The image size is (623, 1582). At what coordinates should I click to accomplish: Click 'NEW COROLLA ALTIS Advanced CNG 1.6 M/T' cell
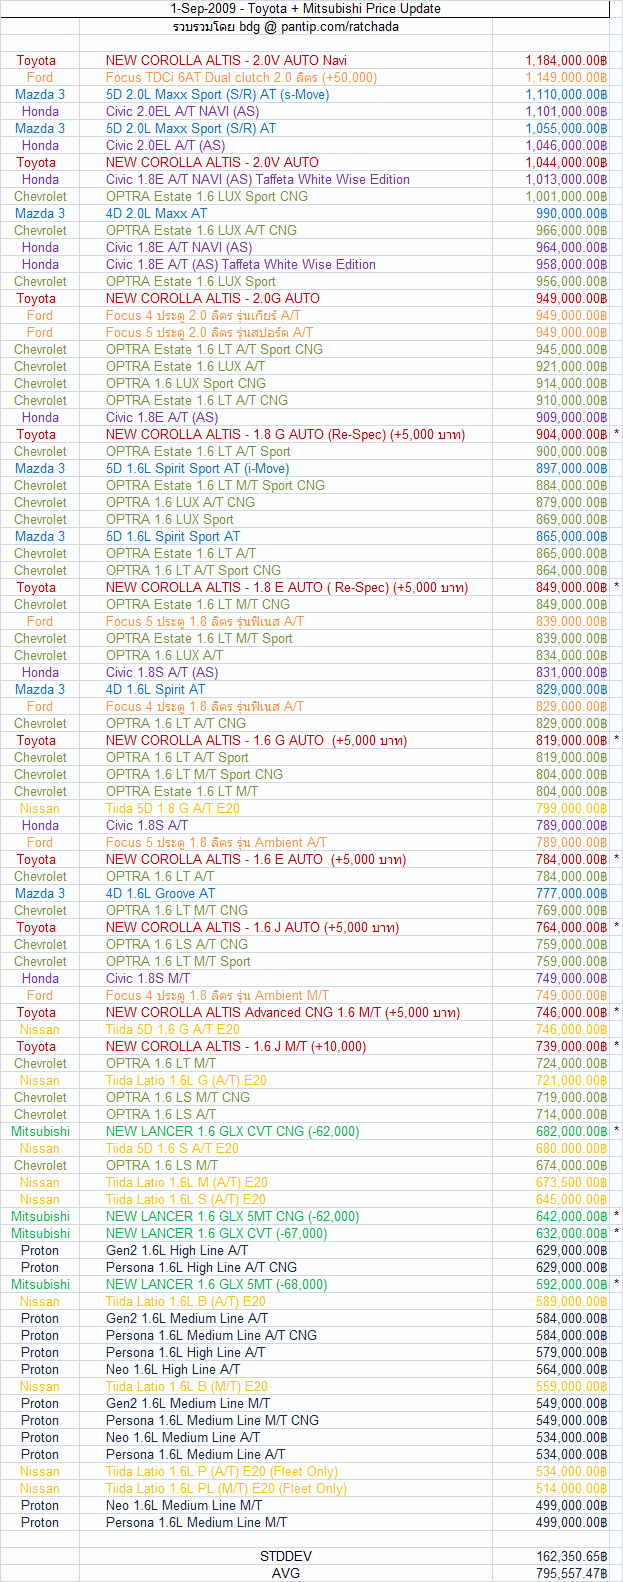283,1013
